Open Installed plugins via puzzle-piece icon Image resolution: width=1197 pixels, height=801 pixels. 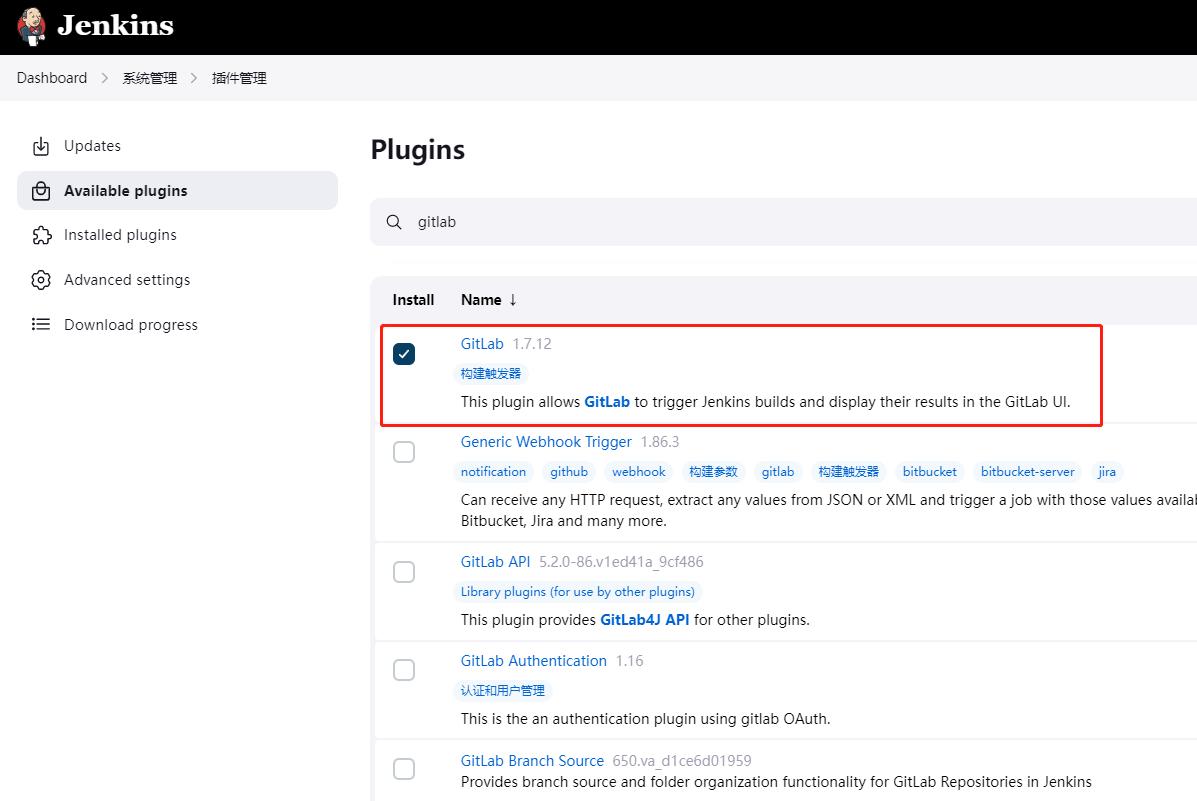40,234
